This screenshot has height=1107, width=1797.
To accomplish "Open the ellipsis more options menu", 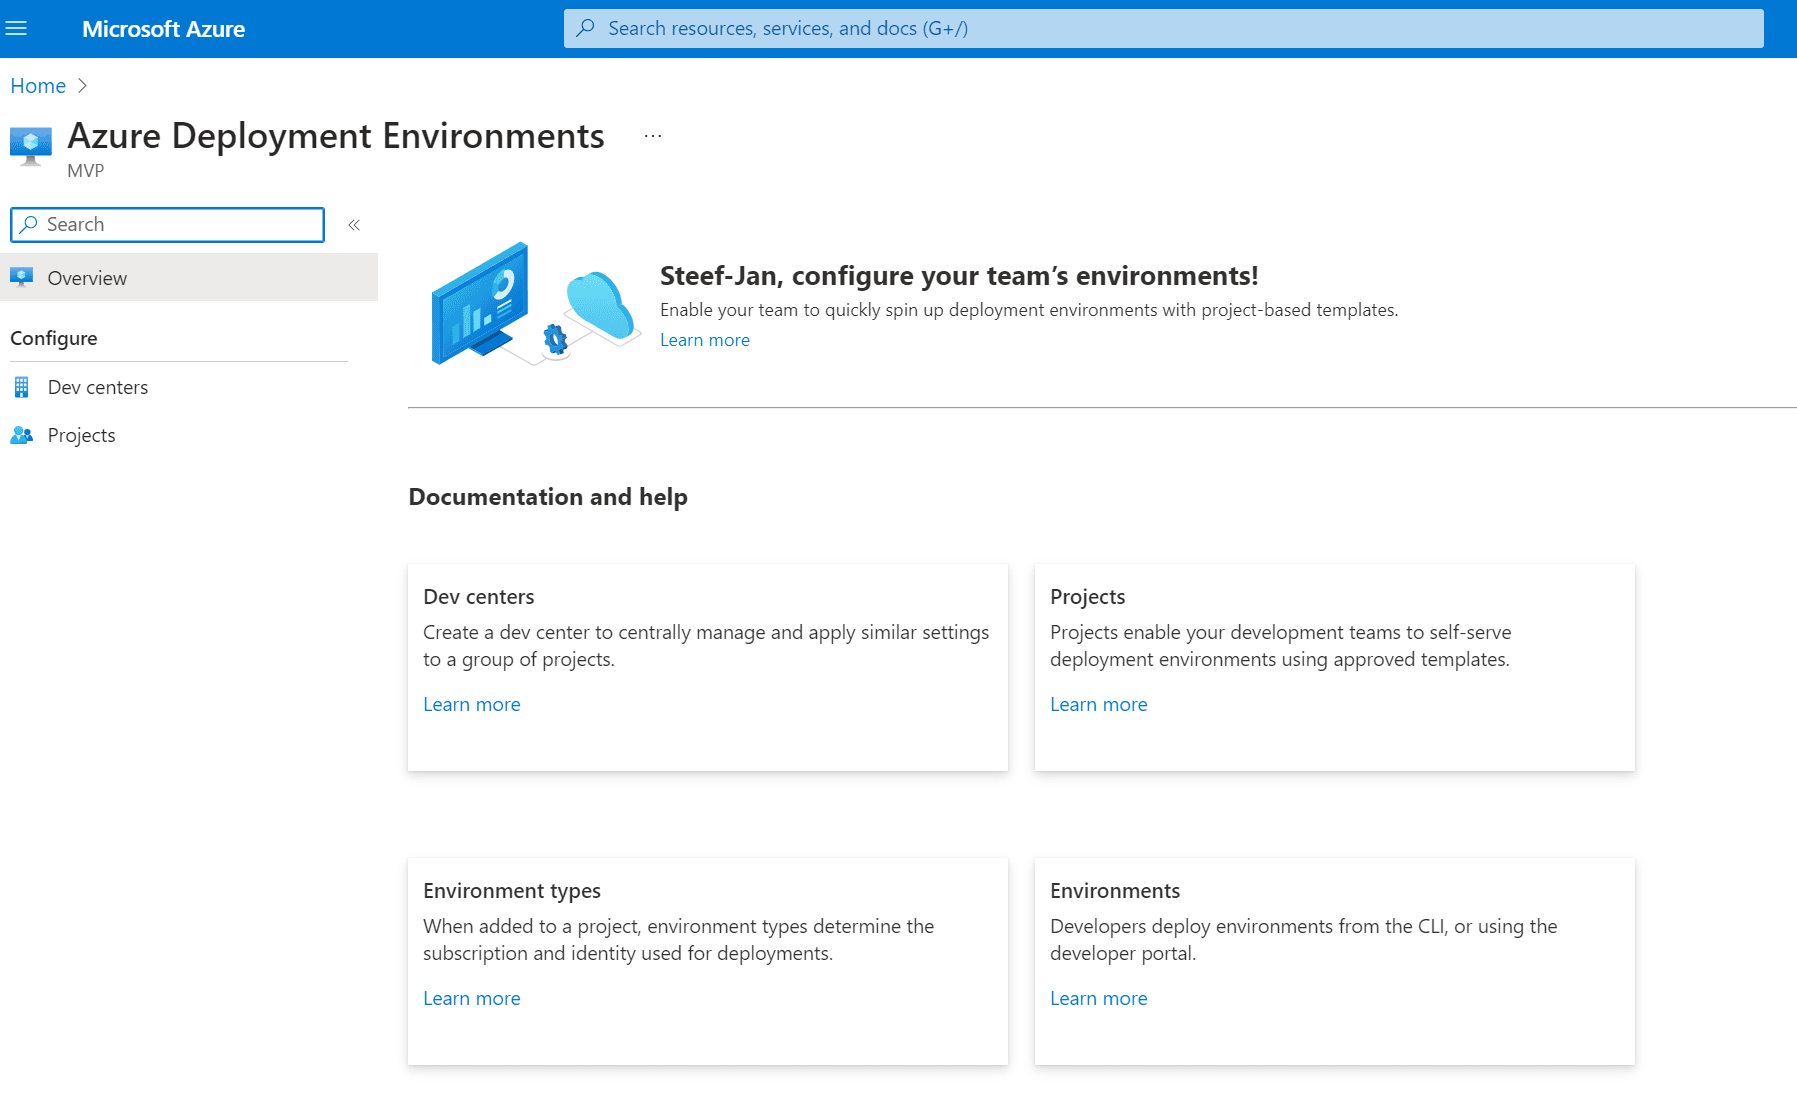I will point(653,136).
